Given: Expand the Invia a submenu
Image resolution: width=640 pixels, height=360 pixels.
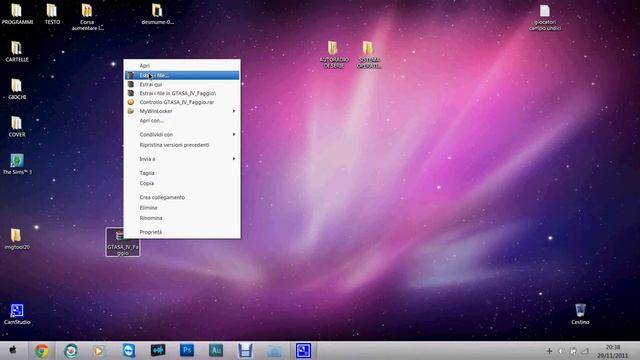Looking at the screenshot, I should coord(182,159).
